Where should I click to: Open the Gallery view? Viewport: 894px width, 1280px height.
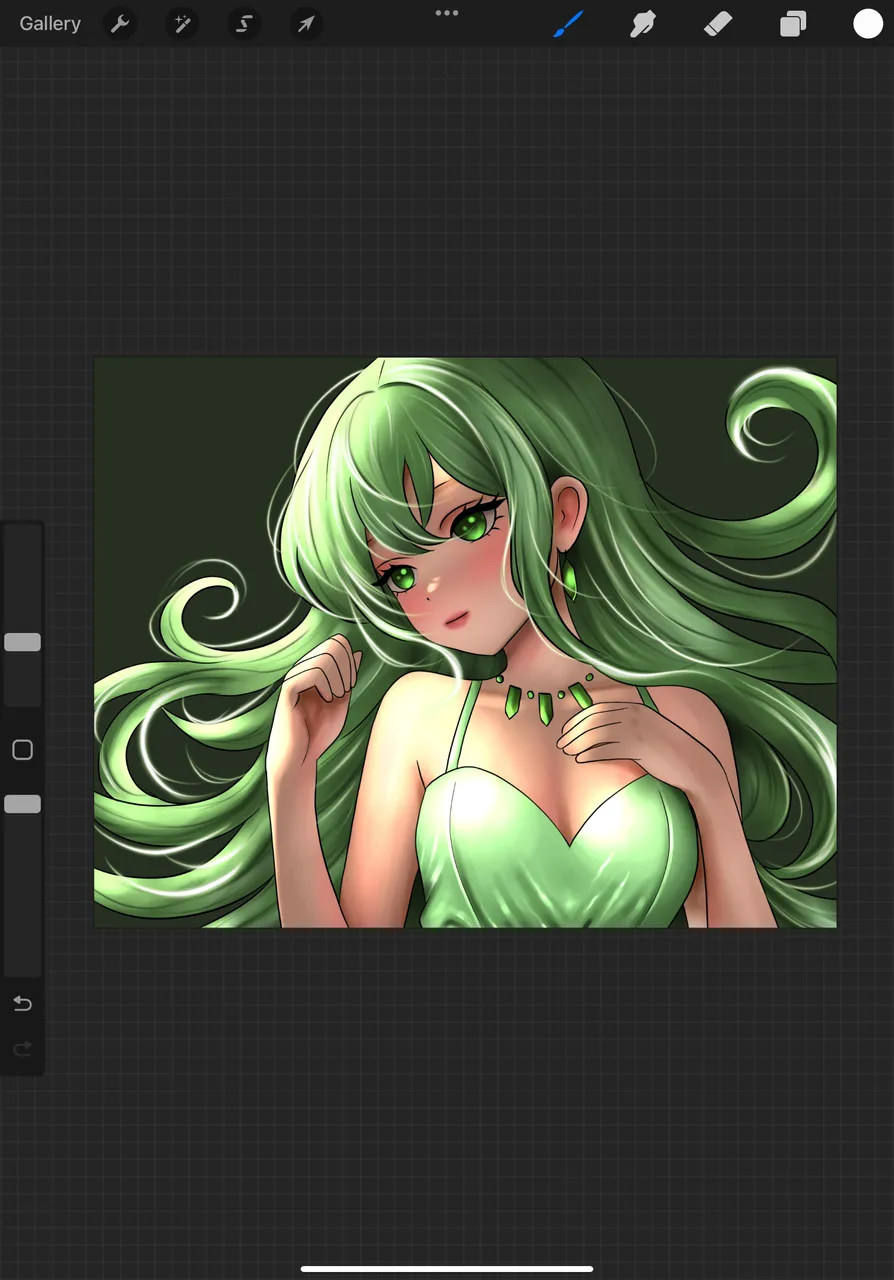[x=50, y=23]
